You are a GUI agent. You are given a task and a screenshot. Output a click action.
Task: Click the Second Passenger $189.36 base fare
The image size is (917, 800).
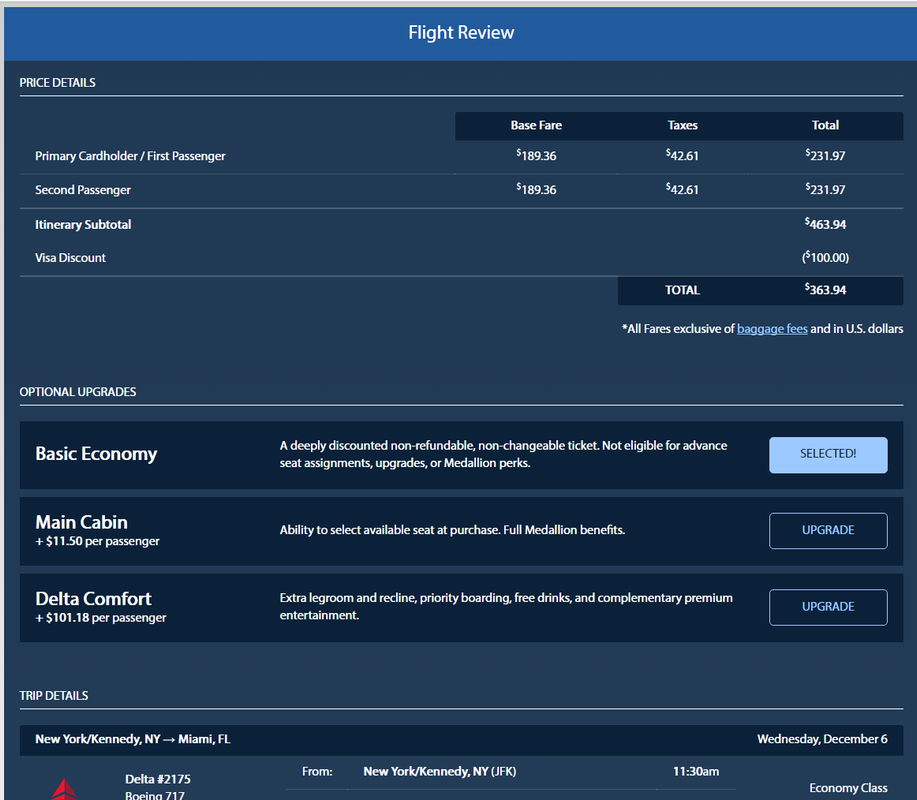[x=536, y=189]
